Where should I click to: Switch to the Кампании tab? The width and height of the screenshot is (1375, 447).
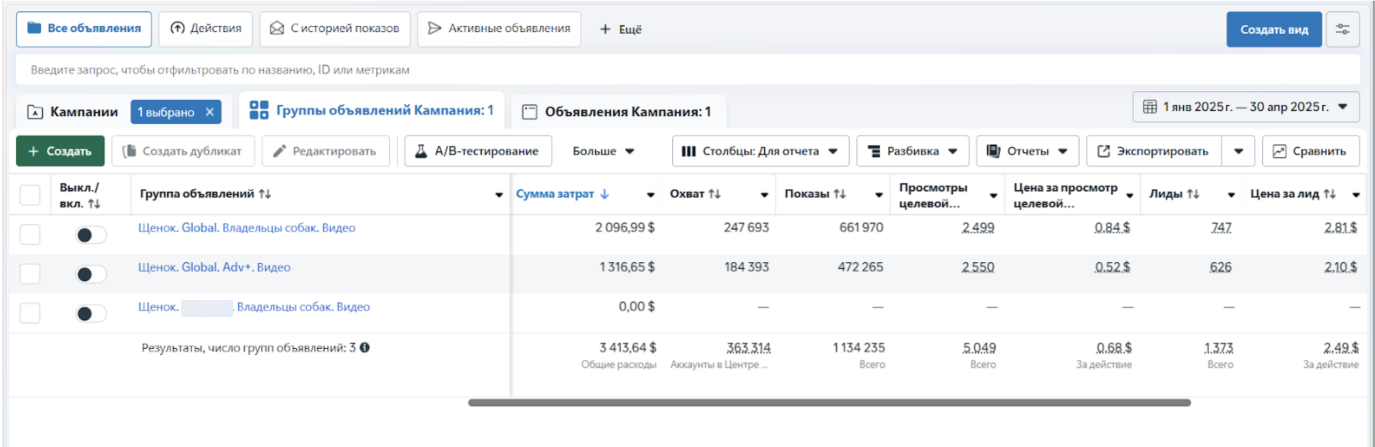73,112
